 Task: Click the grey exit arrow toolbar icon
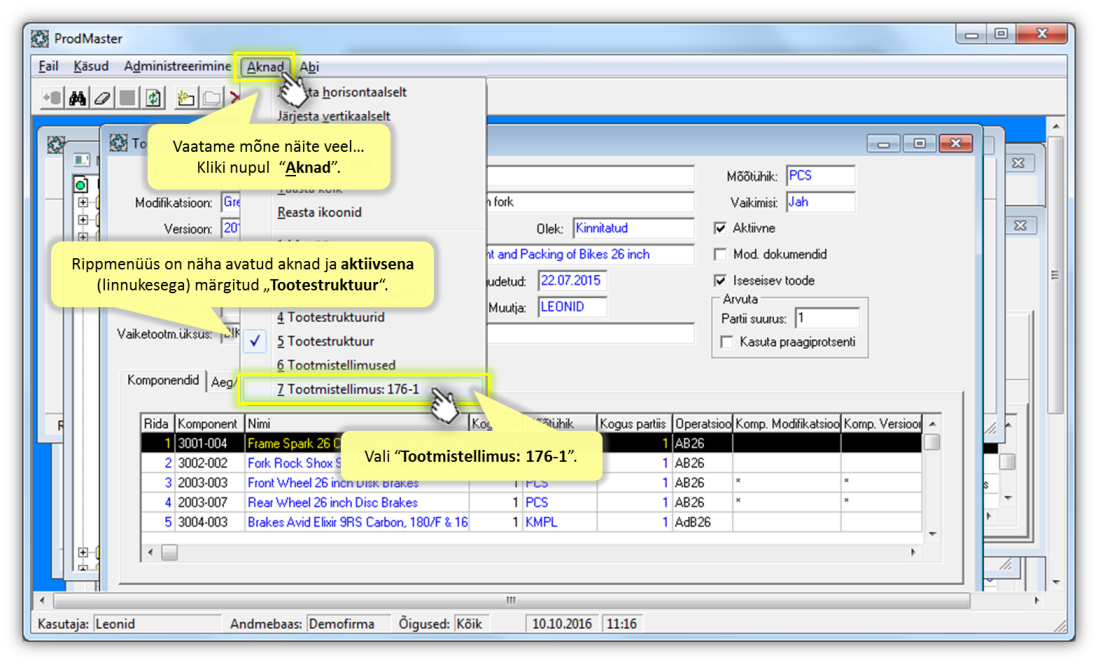point(52,98)
